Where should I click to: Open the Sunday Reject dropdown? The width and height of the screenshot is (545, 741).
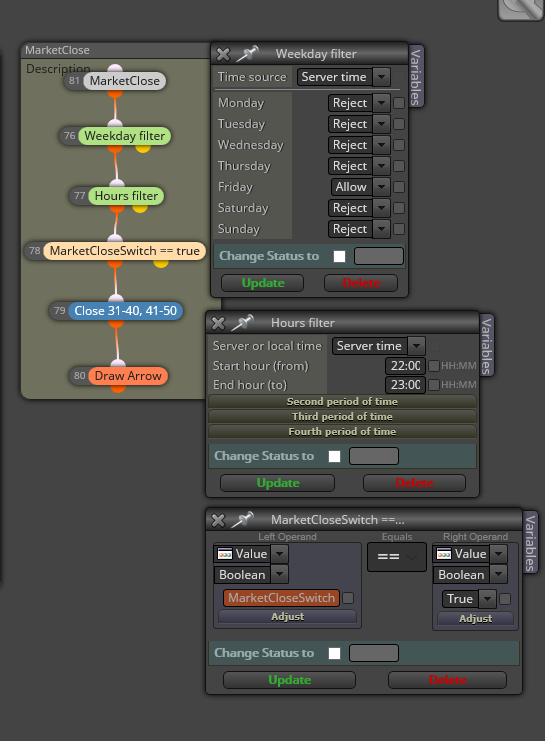coord(359,229)
